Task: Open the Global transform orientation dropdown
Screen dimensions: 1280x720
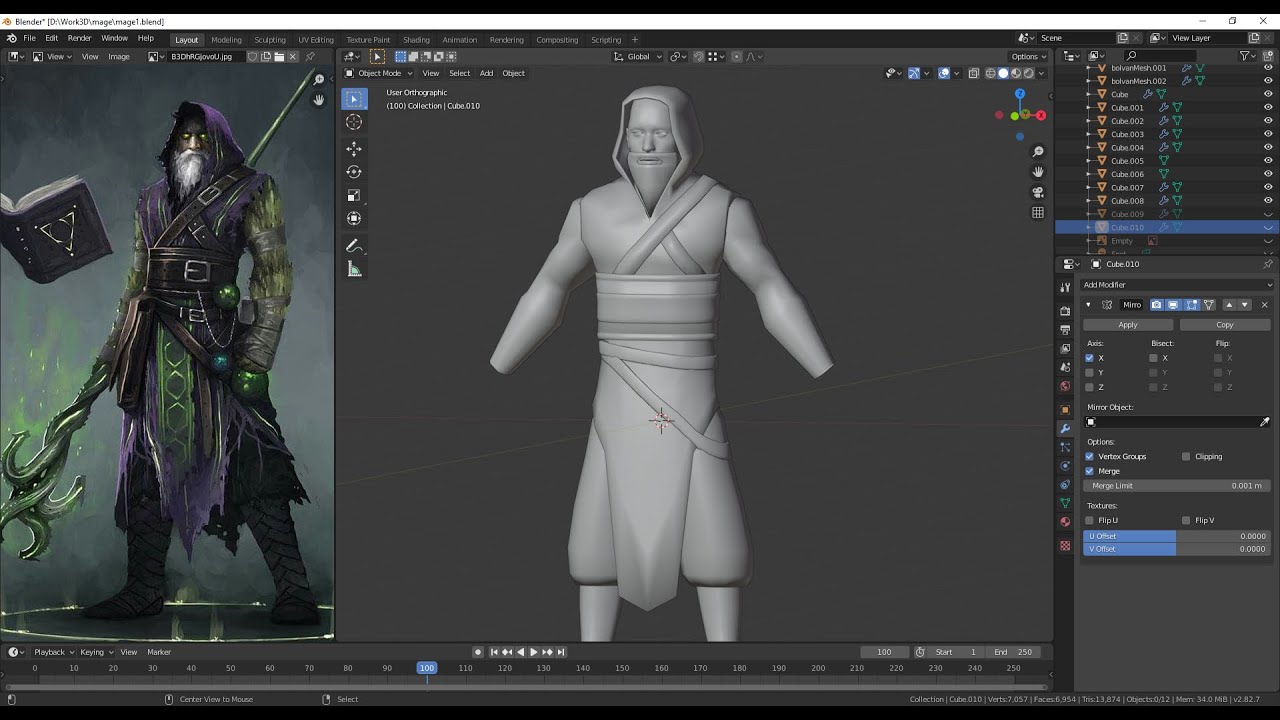Action: (x=638, y=56)
